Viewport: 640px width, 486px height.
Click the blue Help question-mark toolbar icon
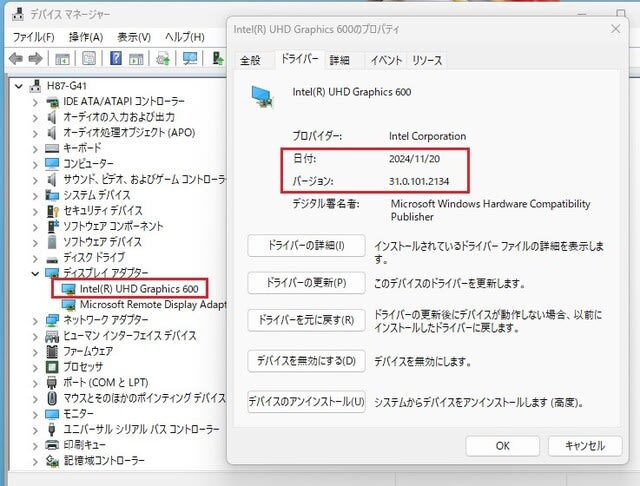[116, 58]
